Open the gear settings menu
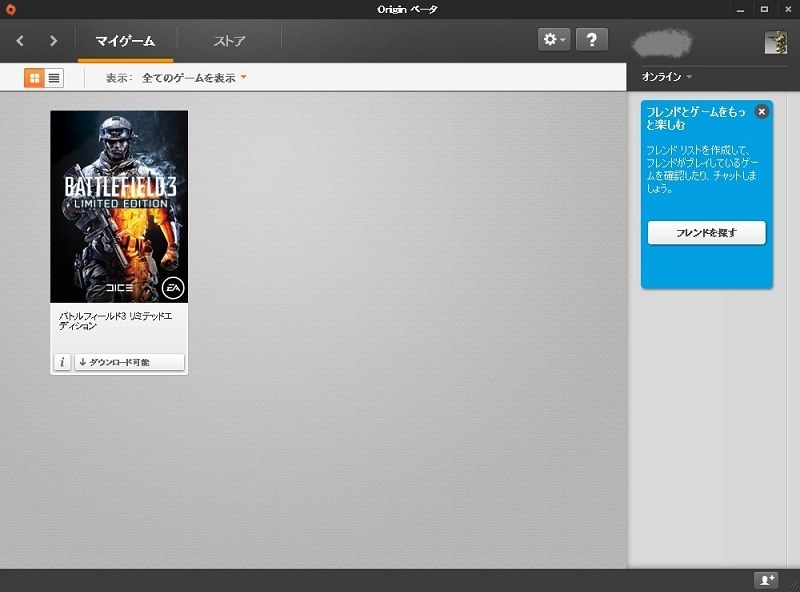The width and height of the screenshot is (800, 592). [554, 39]
